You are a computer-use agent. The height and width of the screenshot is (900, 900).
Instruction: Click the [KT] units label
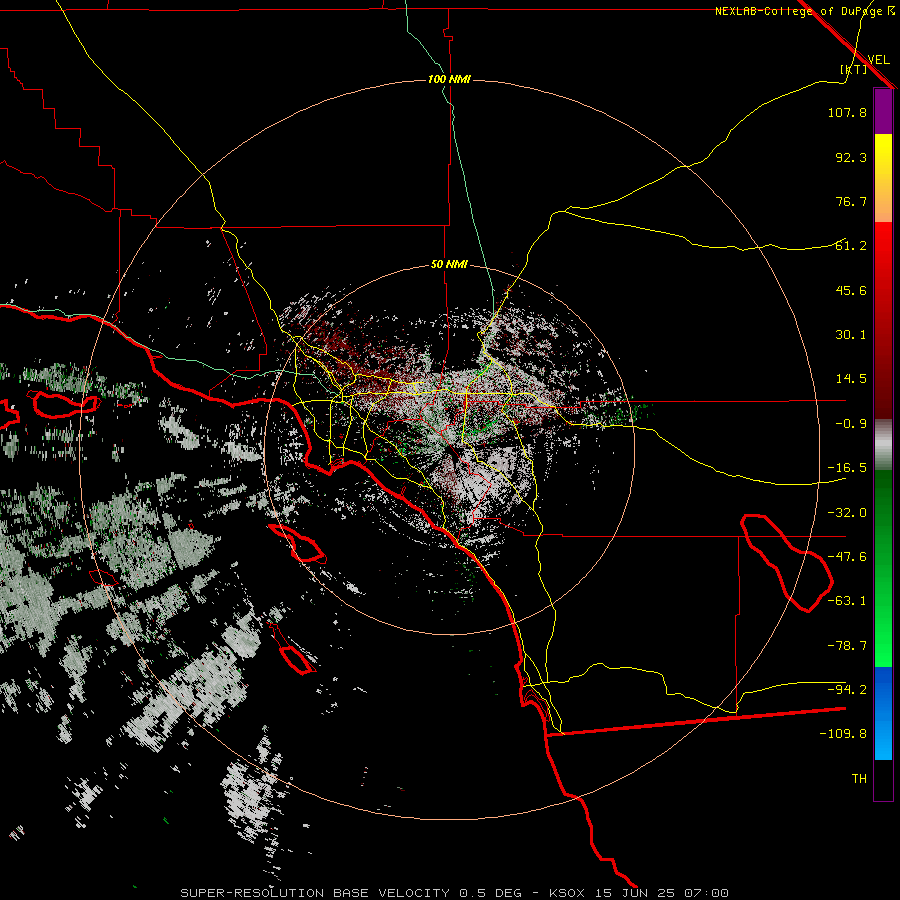pyautogui.click(x=854, y=69)
